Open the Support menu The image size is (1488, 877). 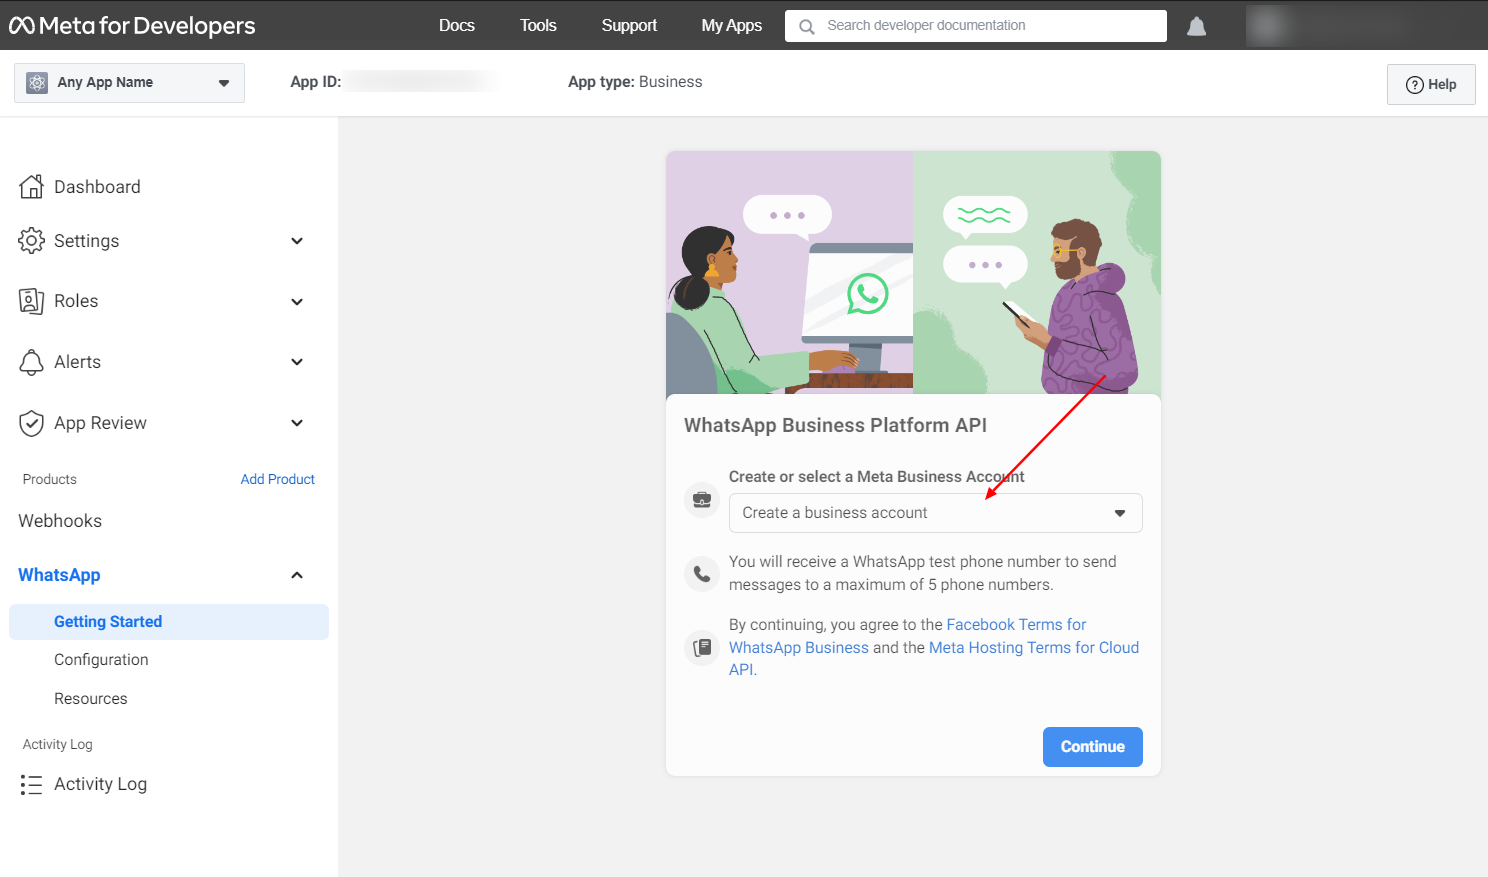(x=629, y=25)
